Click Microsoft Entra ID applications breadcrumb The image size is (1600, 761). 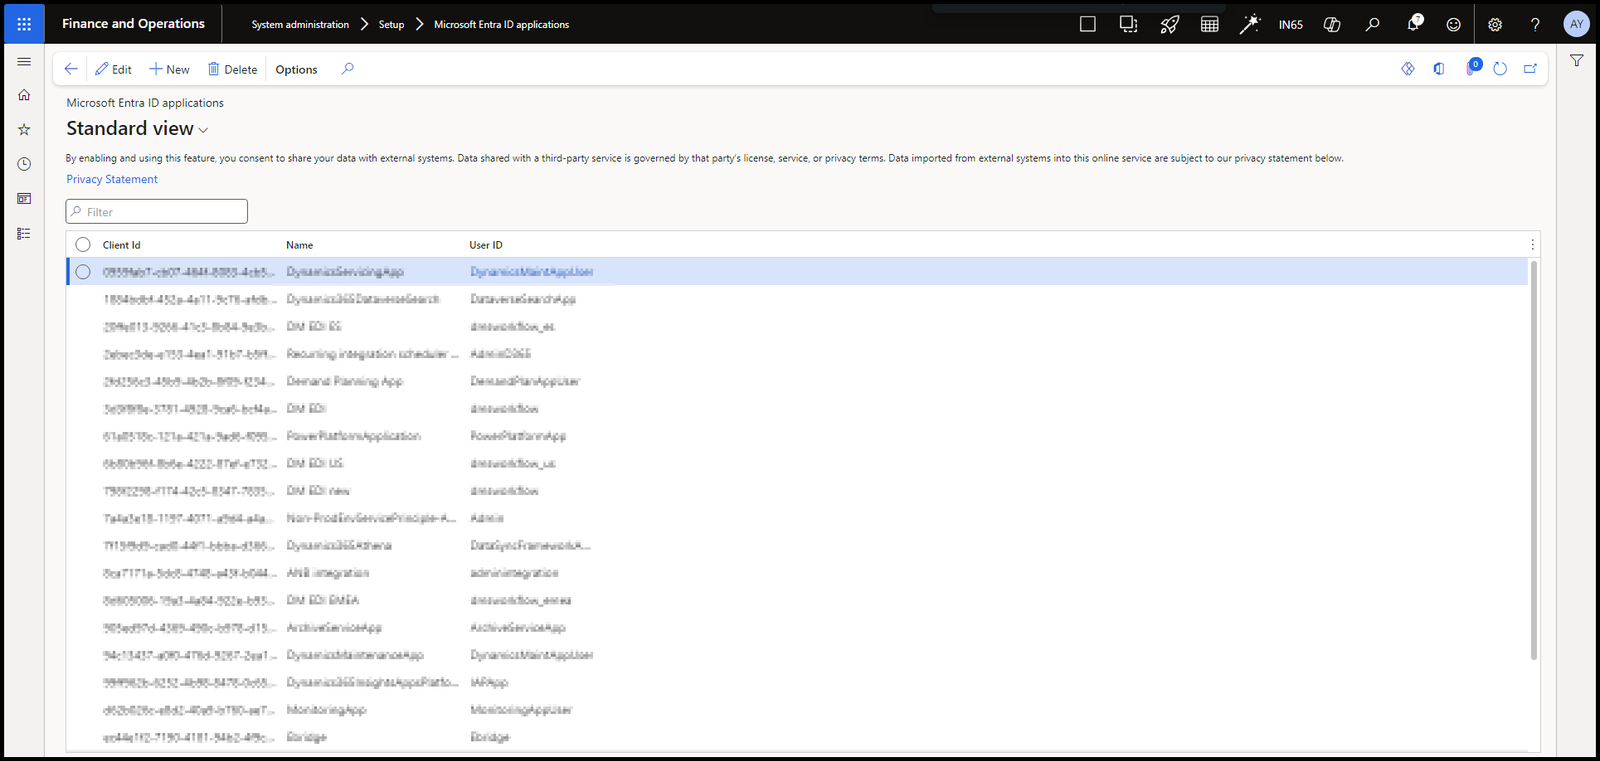[502, 24]
